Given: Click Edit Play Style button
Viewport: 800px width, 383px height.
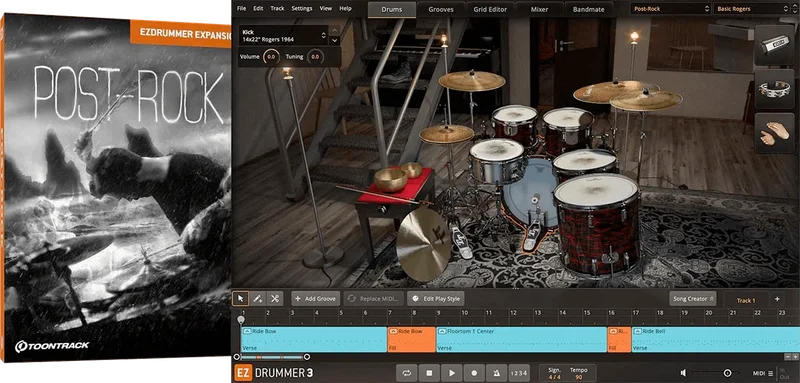Looking at the screenshot, I should point(436,299).
